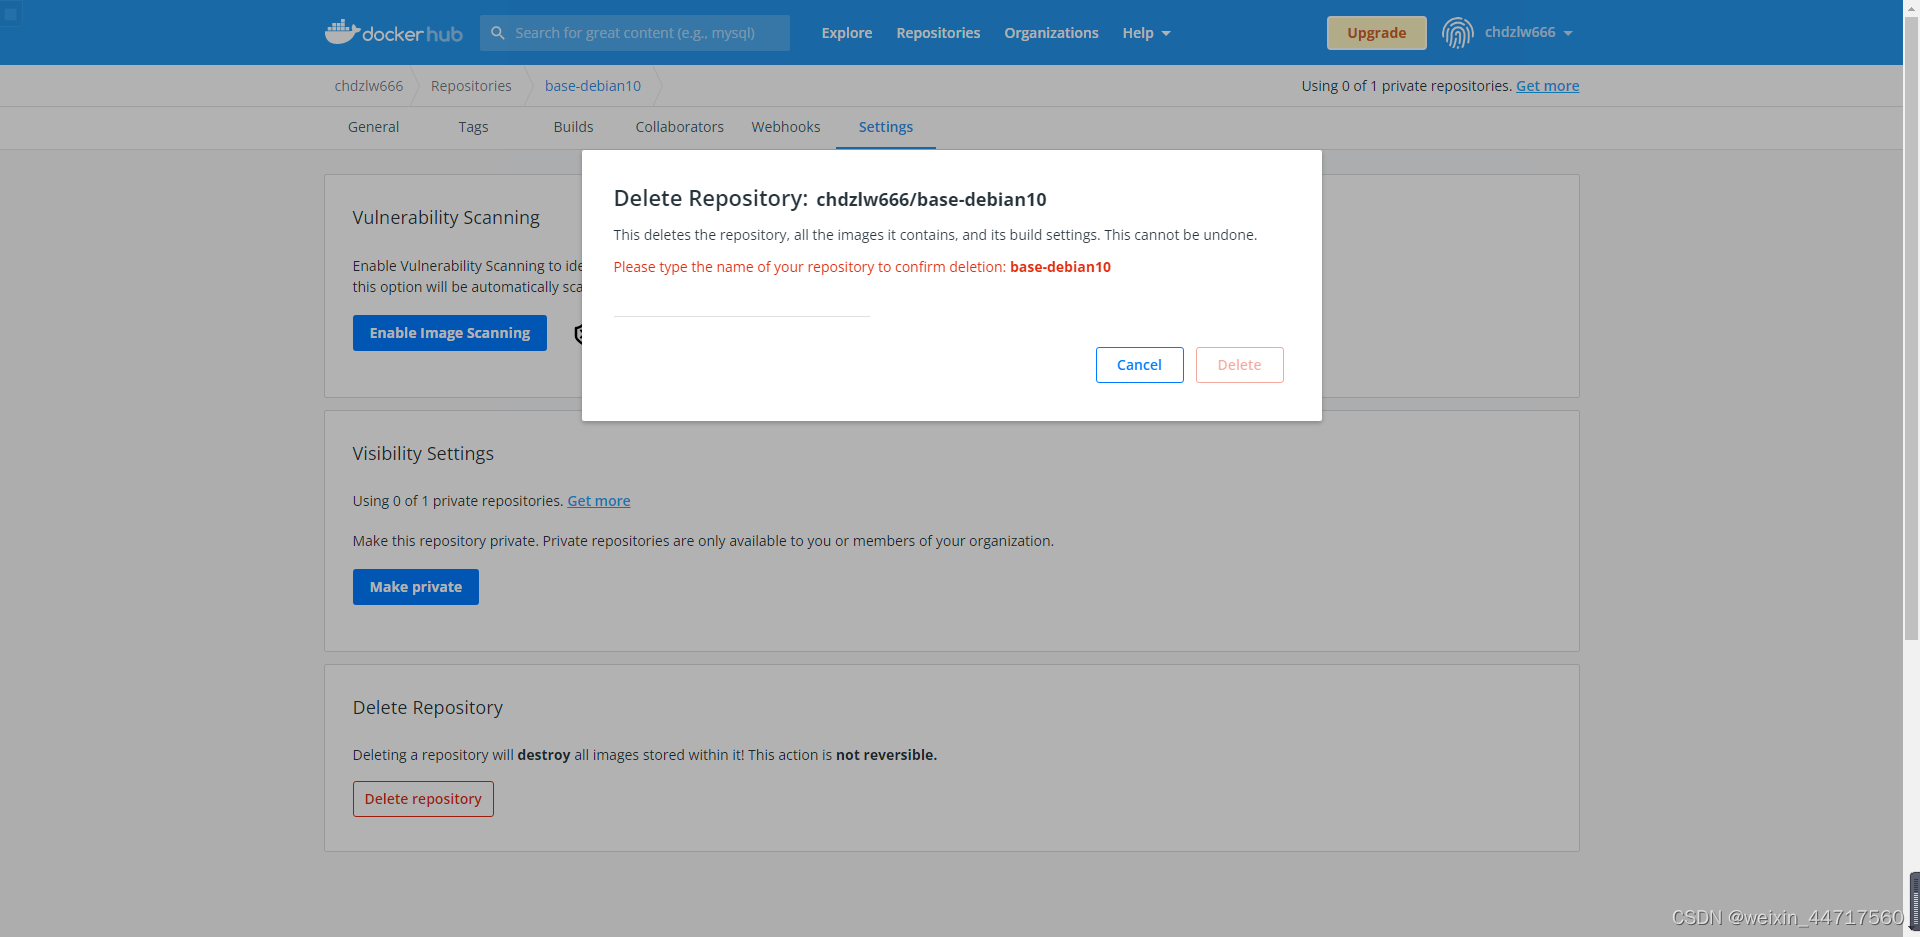Click the Delete repository button
This screenshot has width=1920, height=937.
click(x=423, y=799)
